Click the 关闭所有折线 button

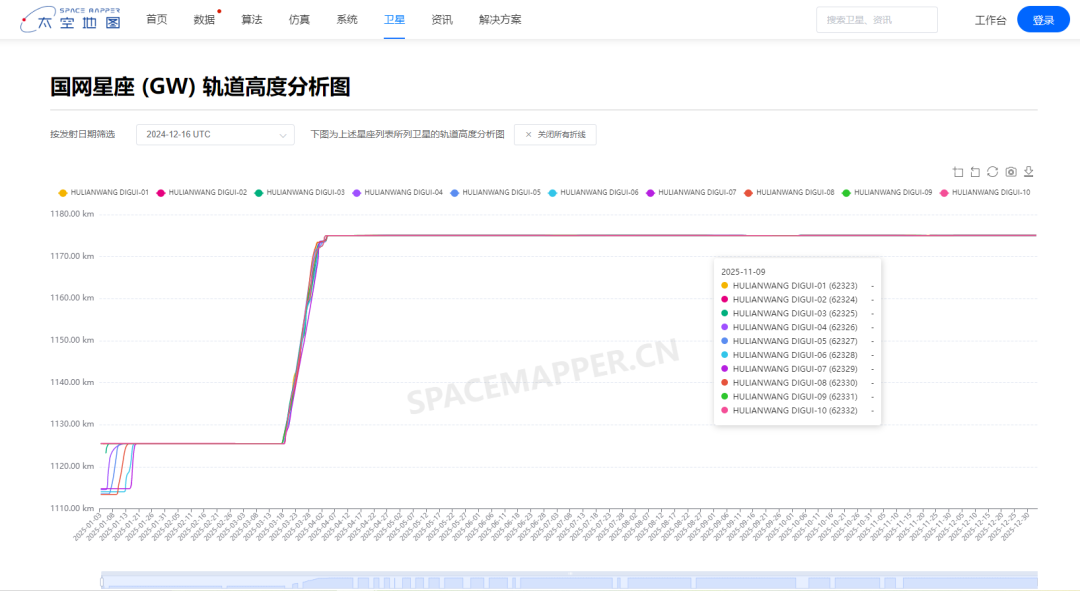coord(555,134)
